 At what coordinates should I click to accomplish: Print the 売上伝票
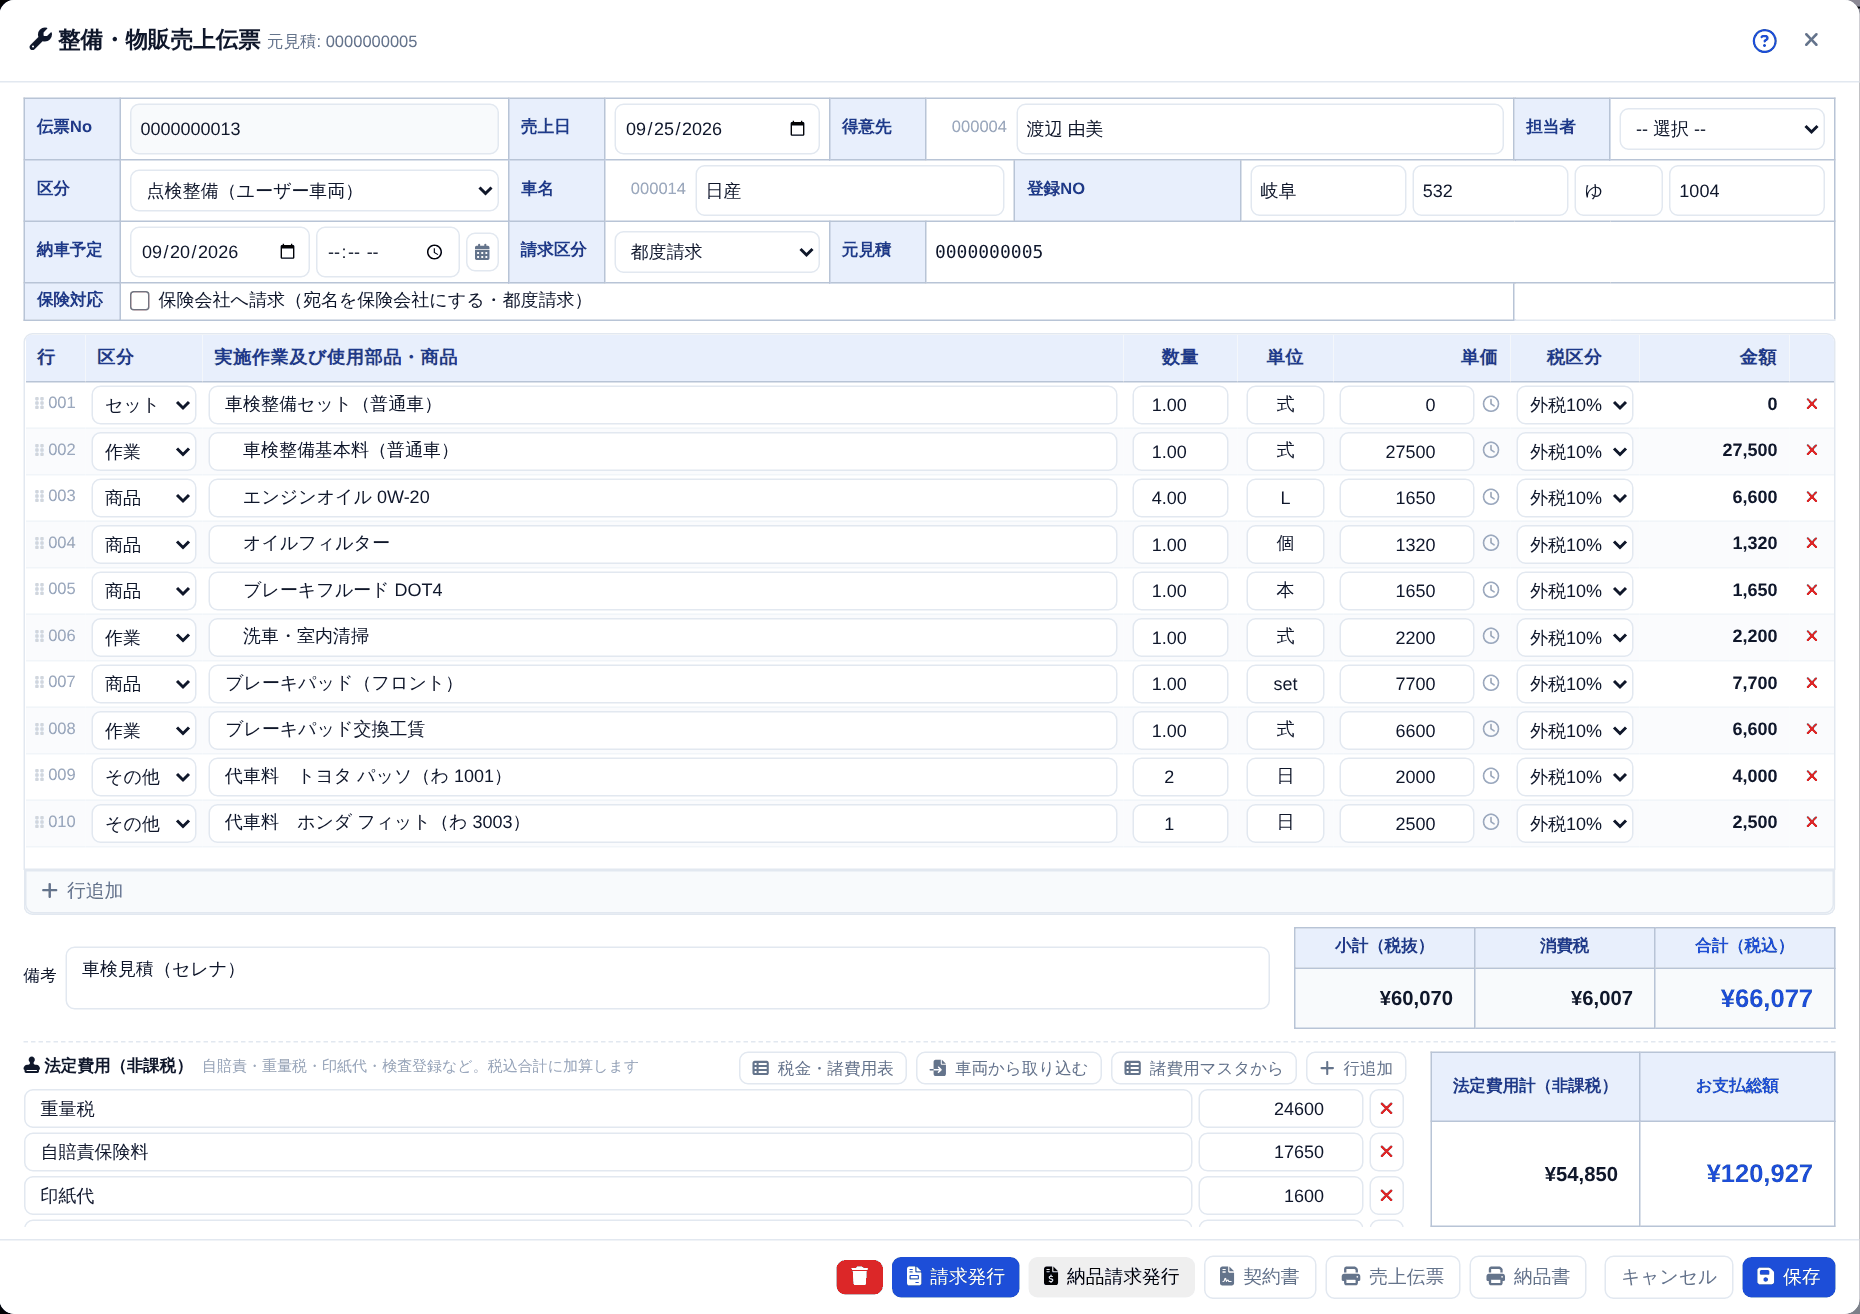pos(1392,1276)
